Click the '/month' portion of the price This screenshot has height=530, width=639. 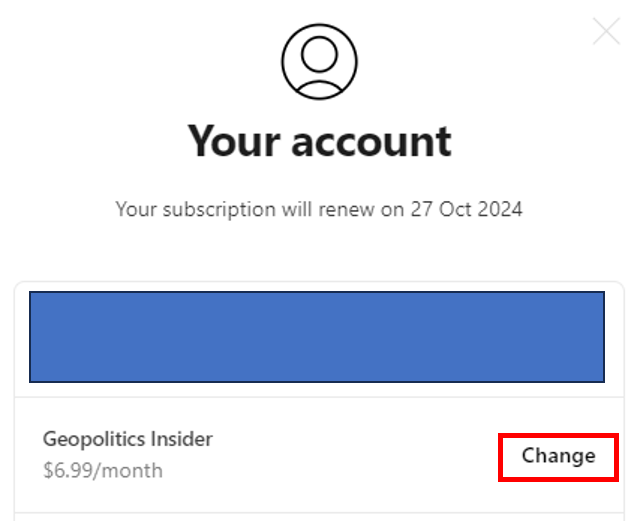128,471
